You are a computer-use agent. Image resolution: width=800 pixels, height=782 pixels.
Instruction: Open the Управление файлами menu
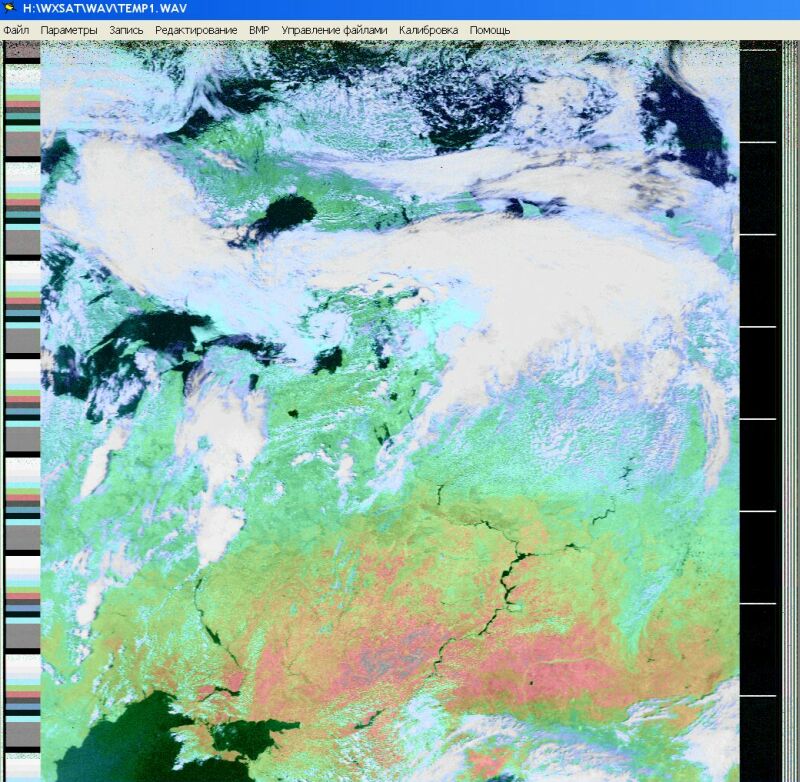click(334, 30)
